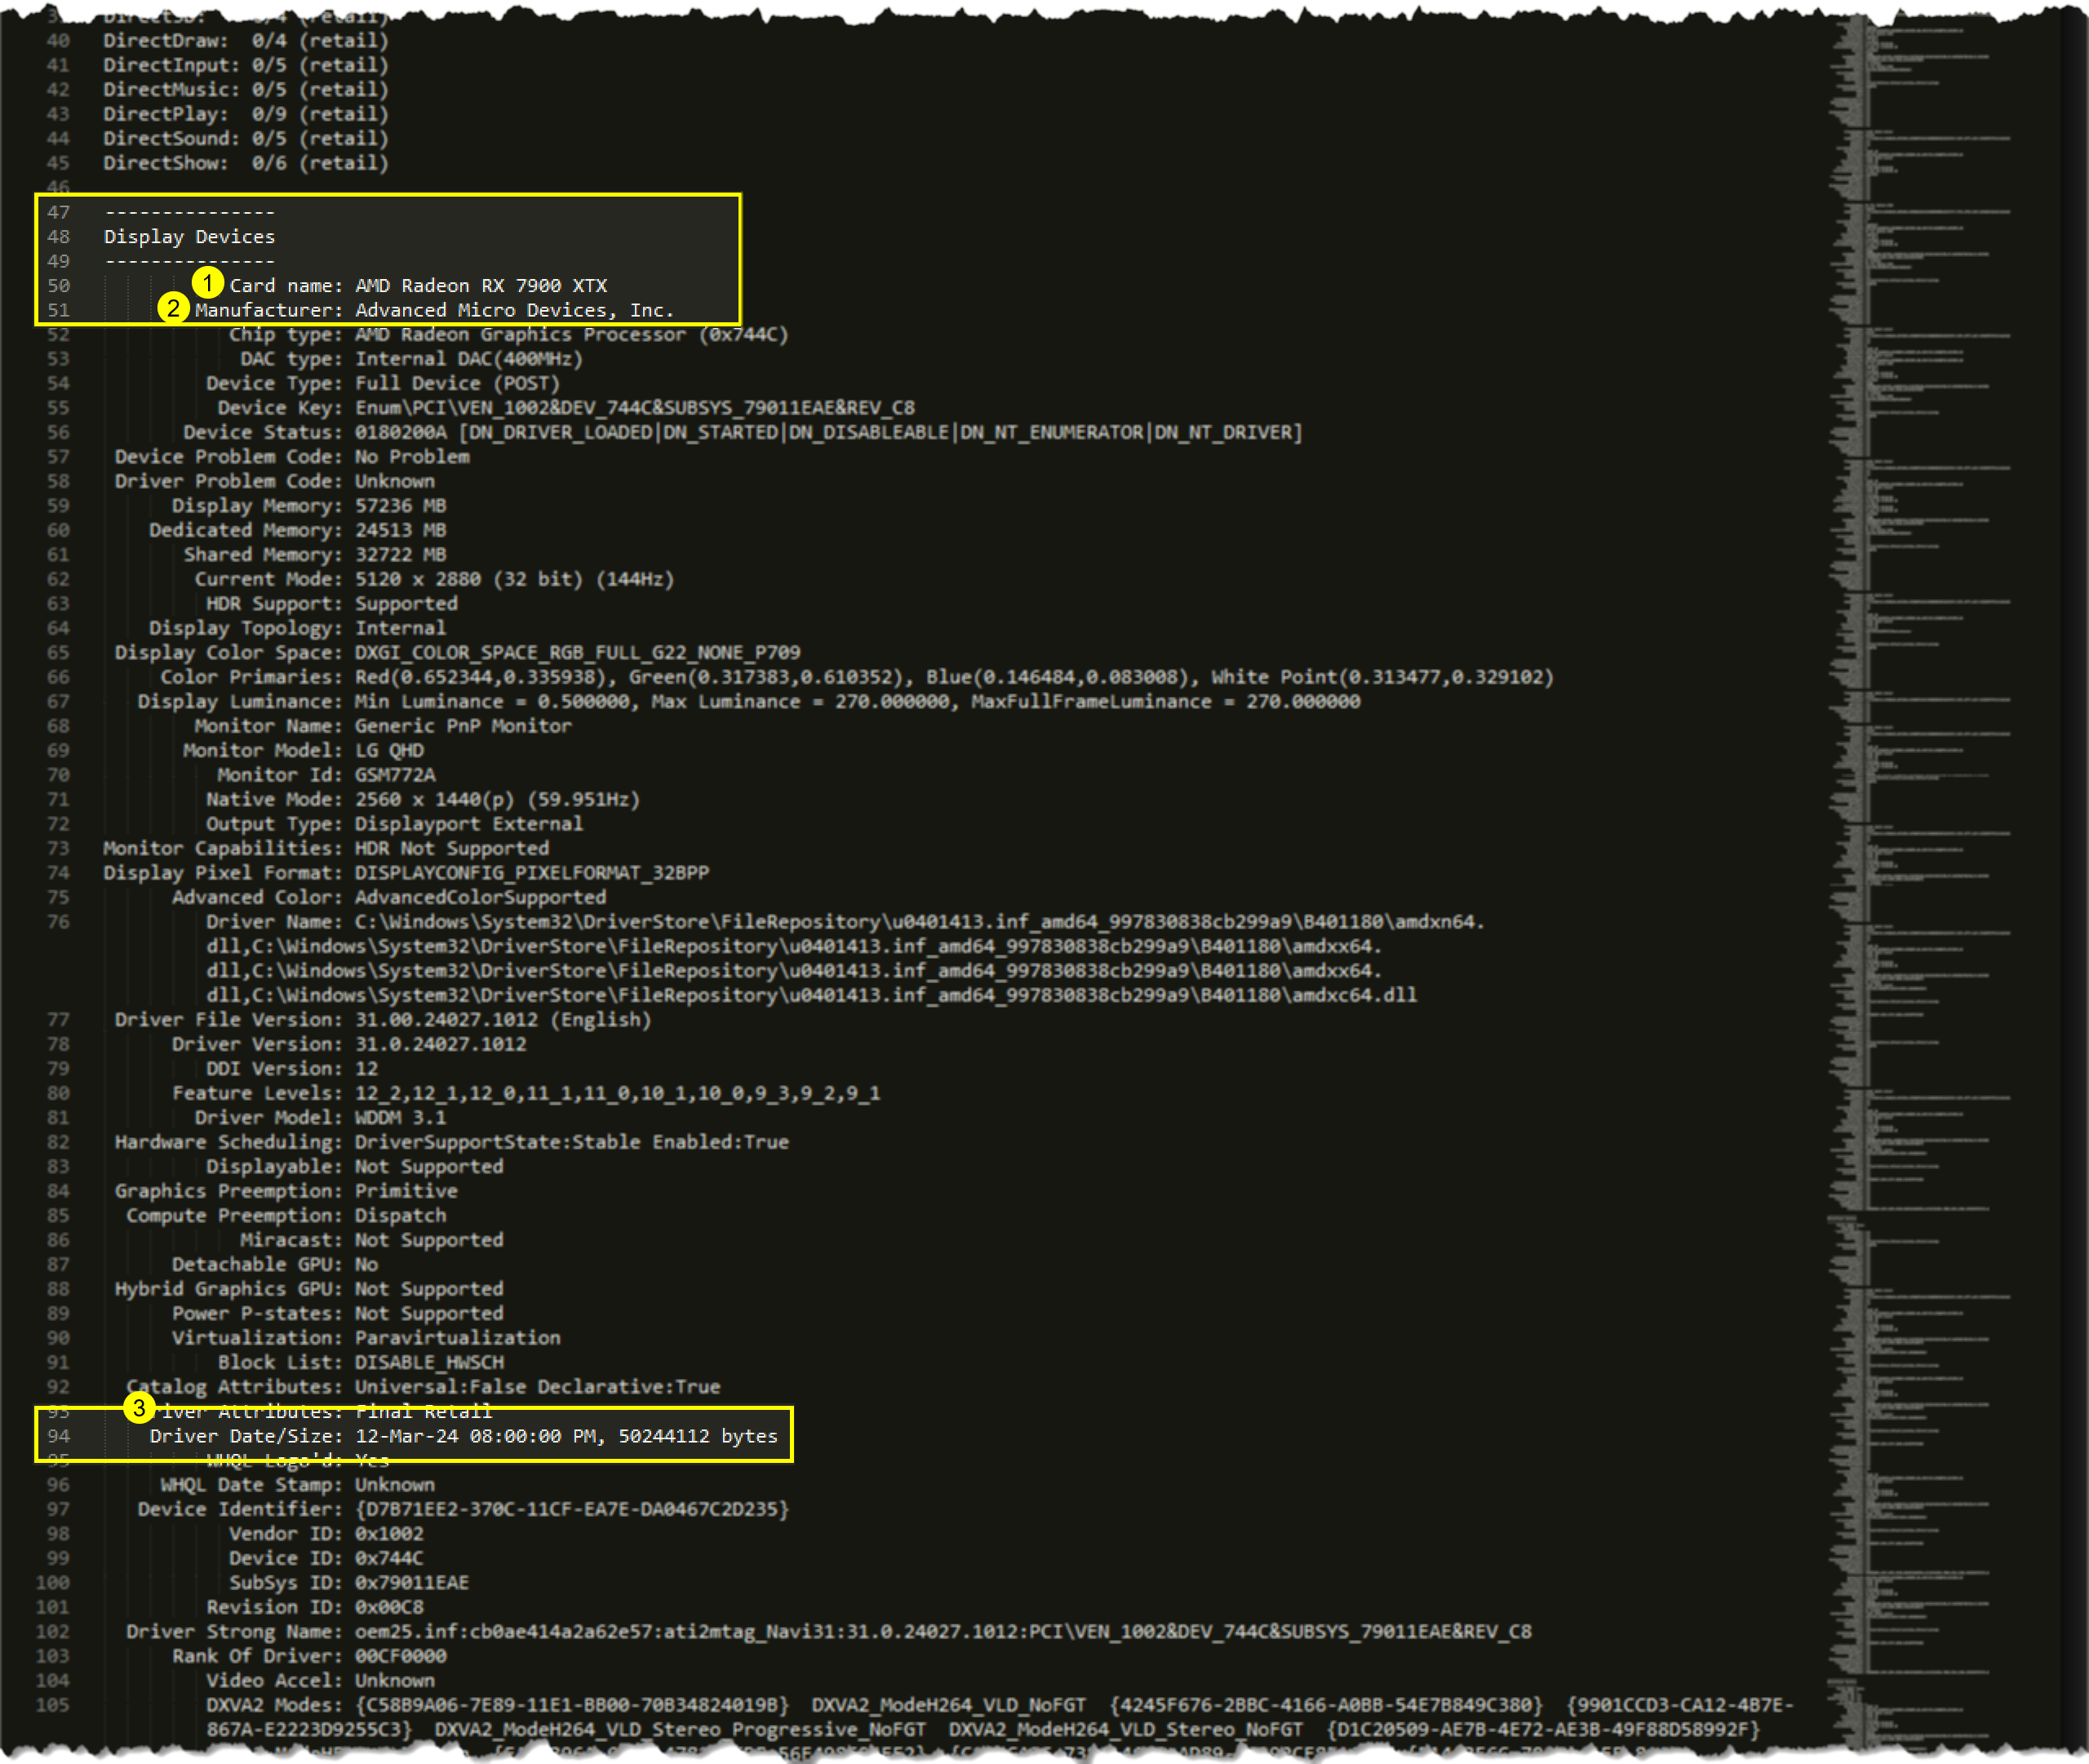
Task: Click the 'Driver Name: C:\Windows\System32' line
Action: (845, 959)
